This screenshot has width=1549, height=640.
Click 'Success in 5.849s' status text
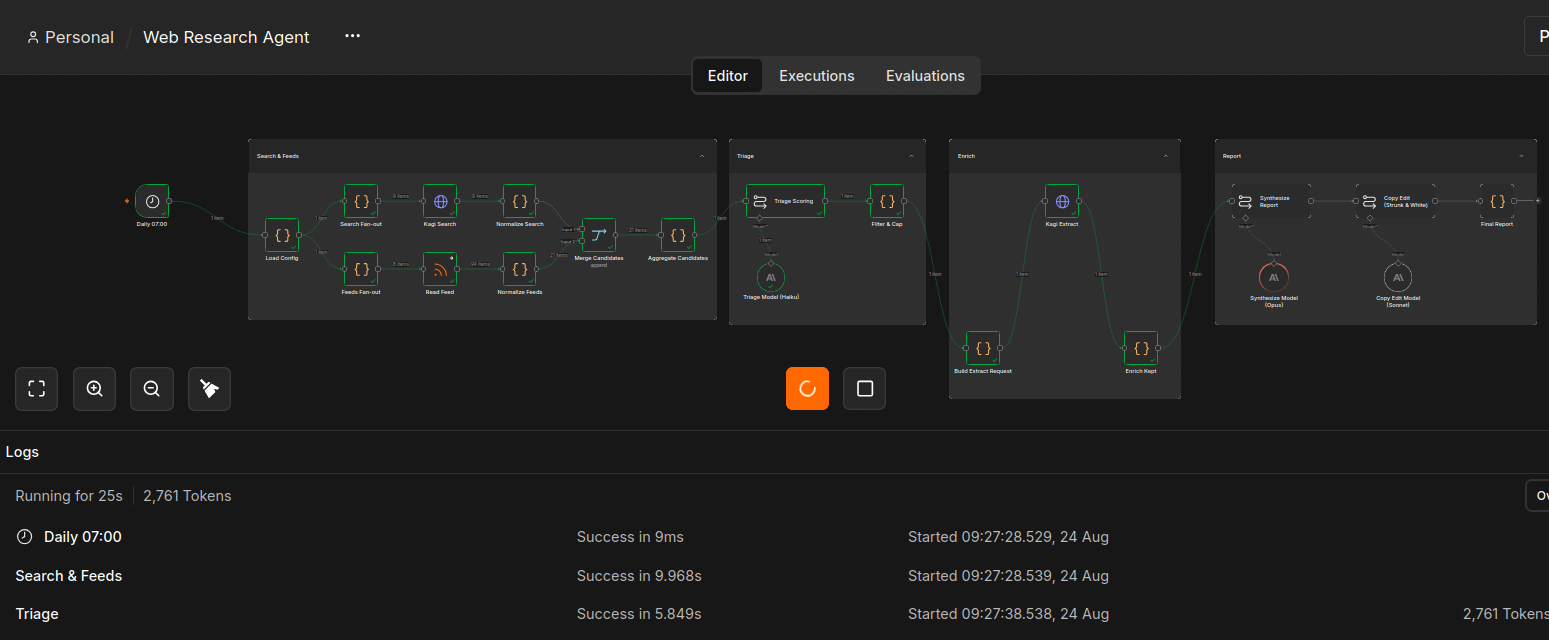tap(639, 614)
